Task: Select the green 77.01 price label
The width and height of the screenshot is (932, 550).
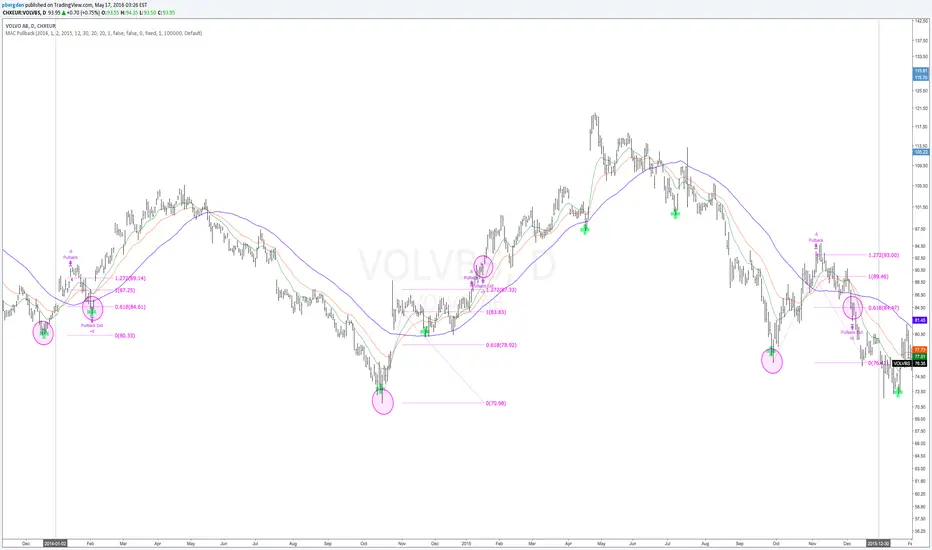Action: point(920,357)
